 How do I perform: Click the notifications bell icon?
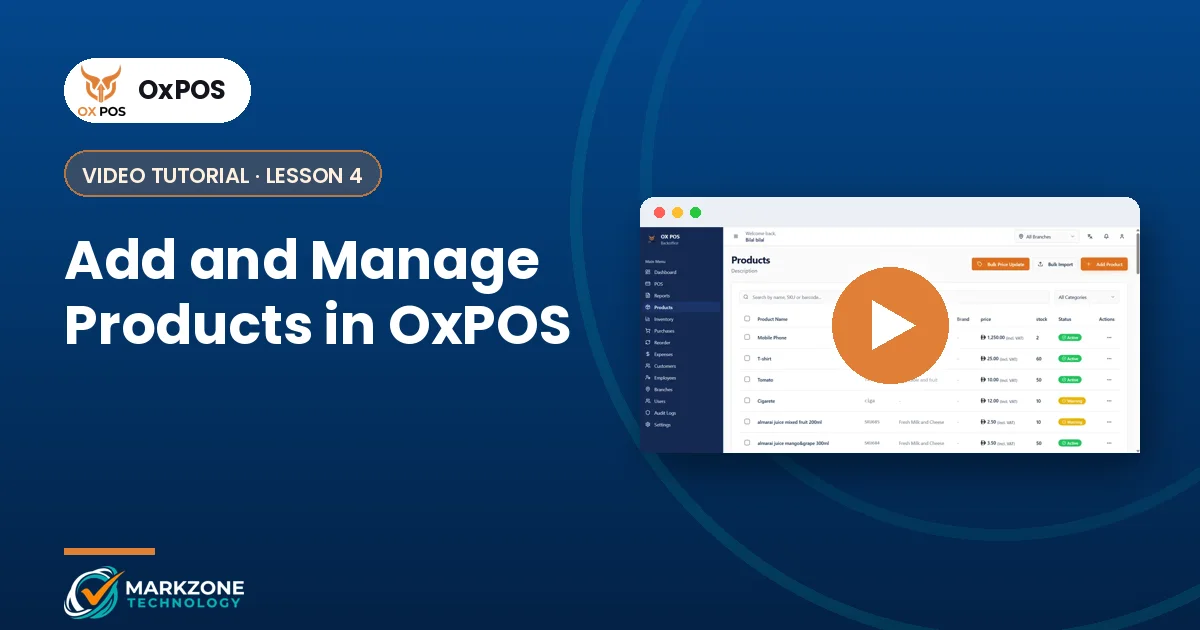(x=1106, y=237)
